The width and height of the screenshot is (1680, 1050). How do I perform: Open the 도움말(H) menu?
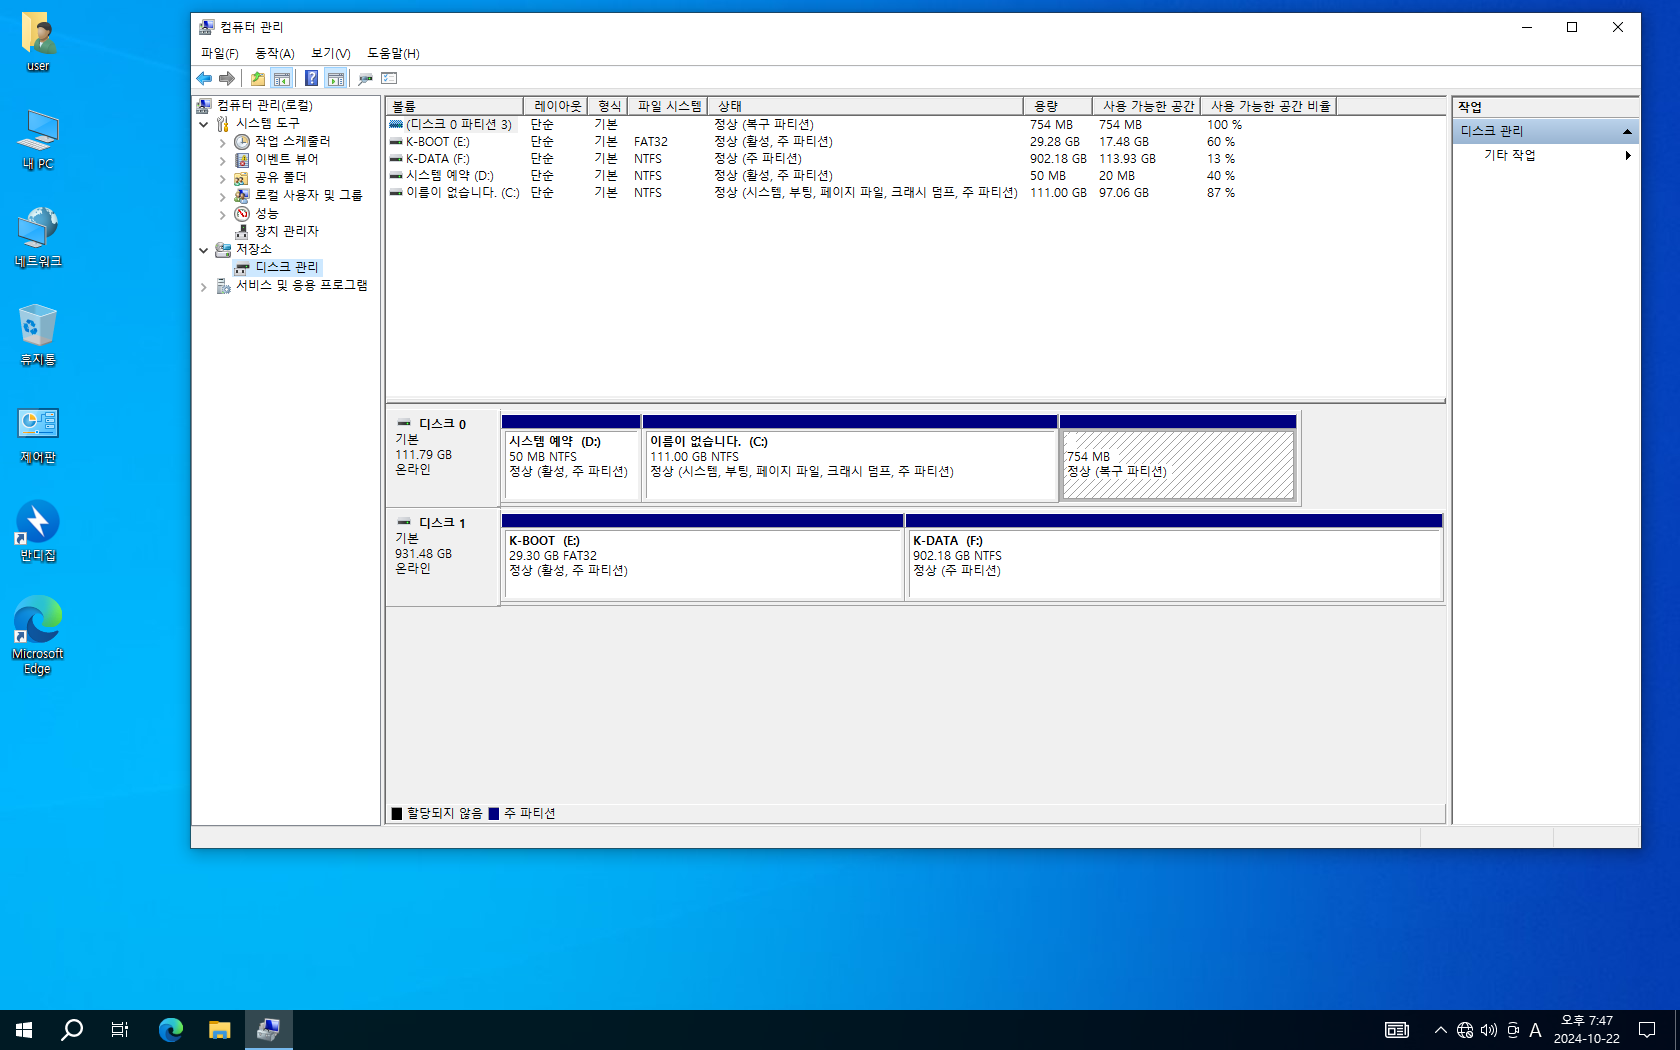pyautogui.click(x=393, y=53)
